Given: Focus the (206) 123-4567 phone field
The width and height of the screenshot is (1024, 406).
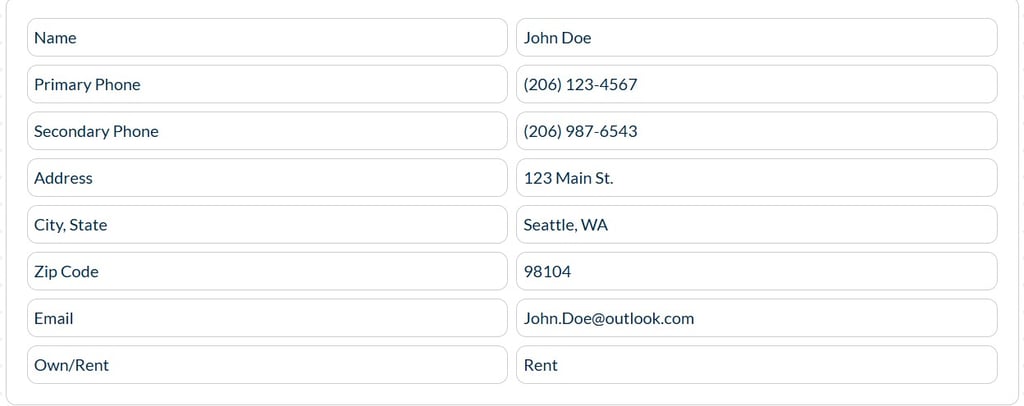Looking at the screenshot, I should point(756,85).
